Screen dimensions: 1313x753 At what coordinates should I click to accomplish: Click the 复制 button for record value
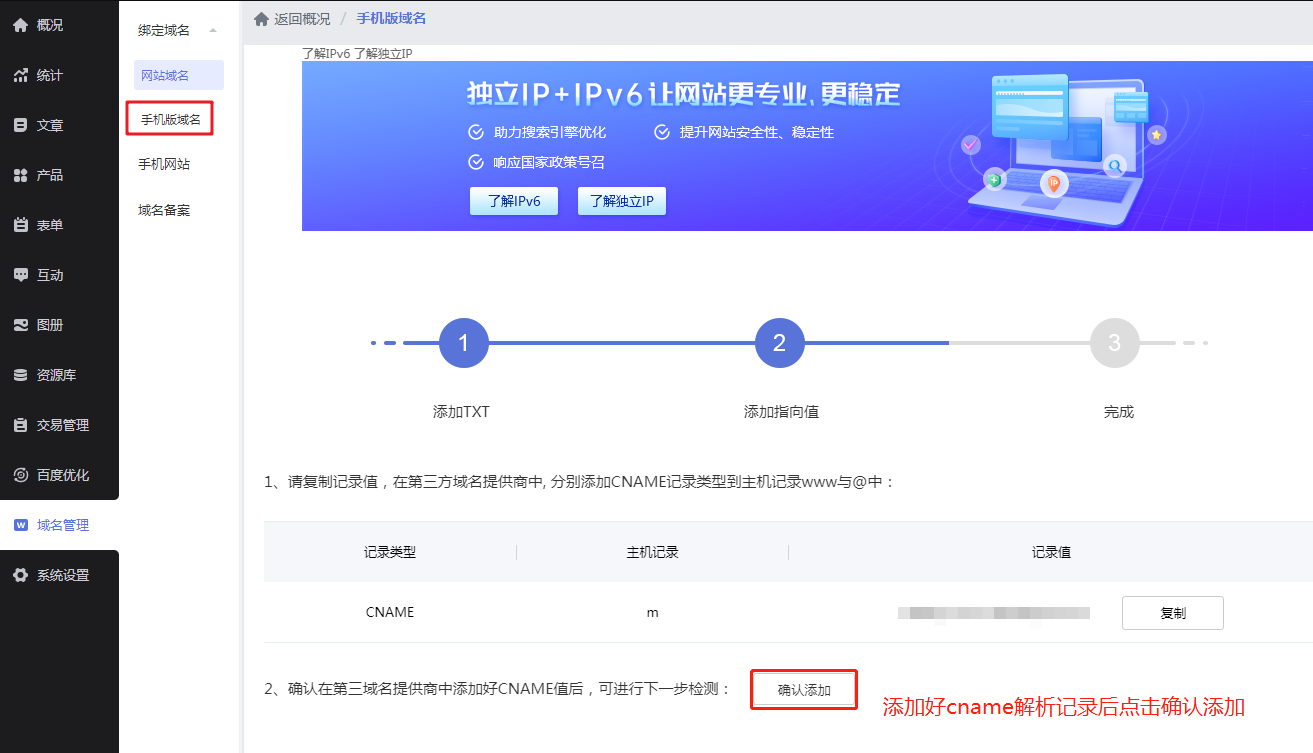tap(1173, 613)
